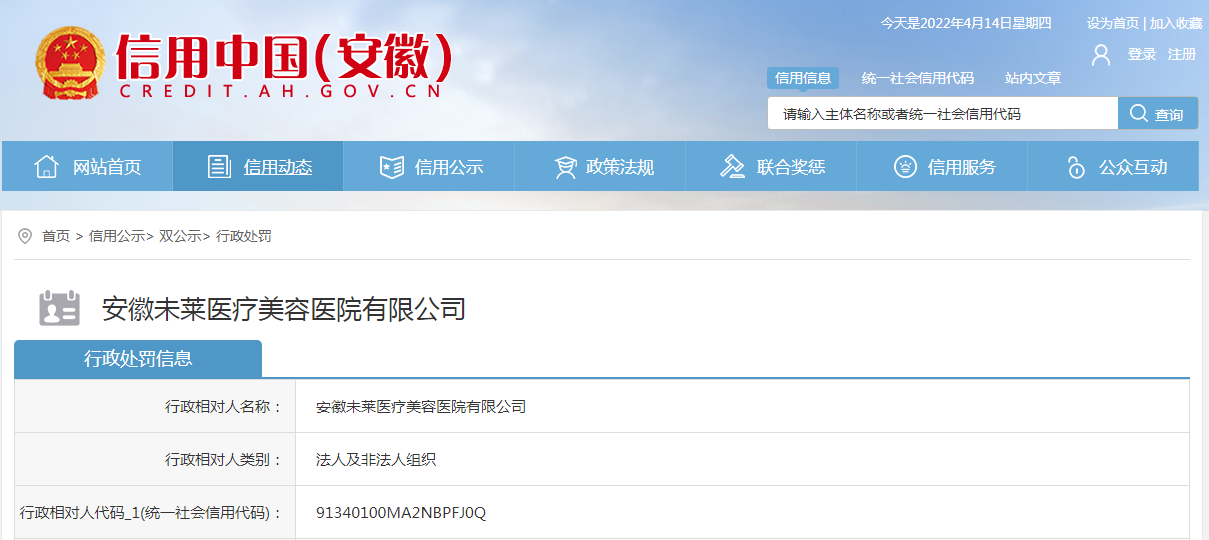Open the 政策法规 menu item
Image resolution: width=1209 pixels, height=540 pixels.
[600, 166]
